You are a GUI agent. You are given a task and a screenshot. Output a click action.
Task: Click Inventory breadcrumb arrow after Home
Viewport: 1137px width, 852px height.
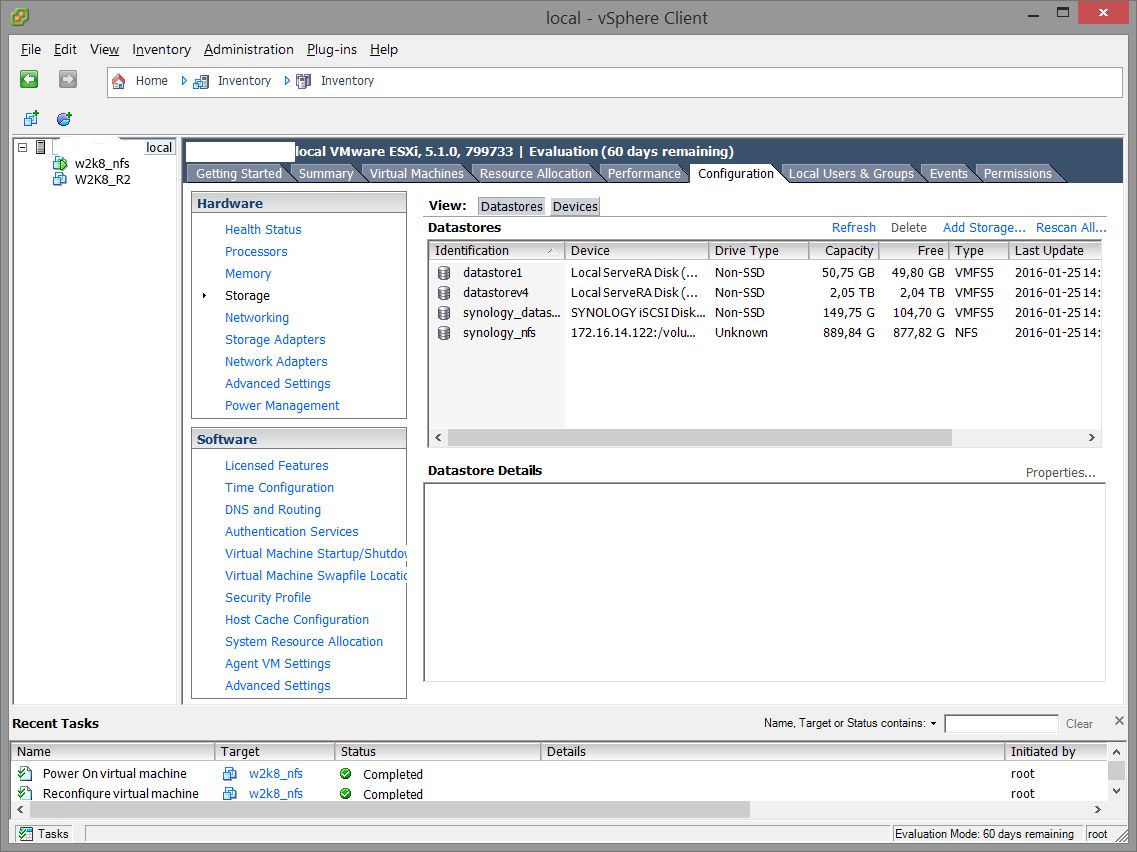pyautogui.click(x=184, y=81)
